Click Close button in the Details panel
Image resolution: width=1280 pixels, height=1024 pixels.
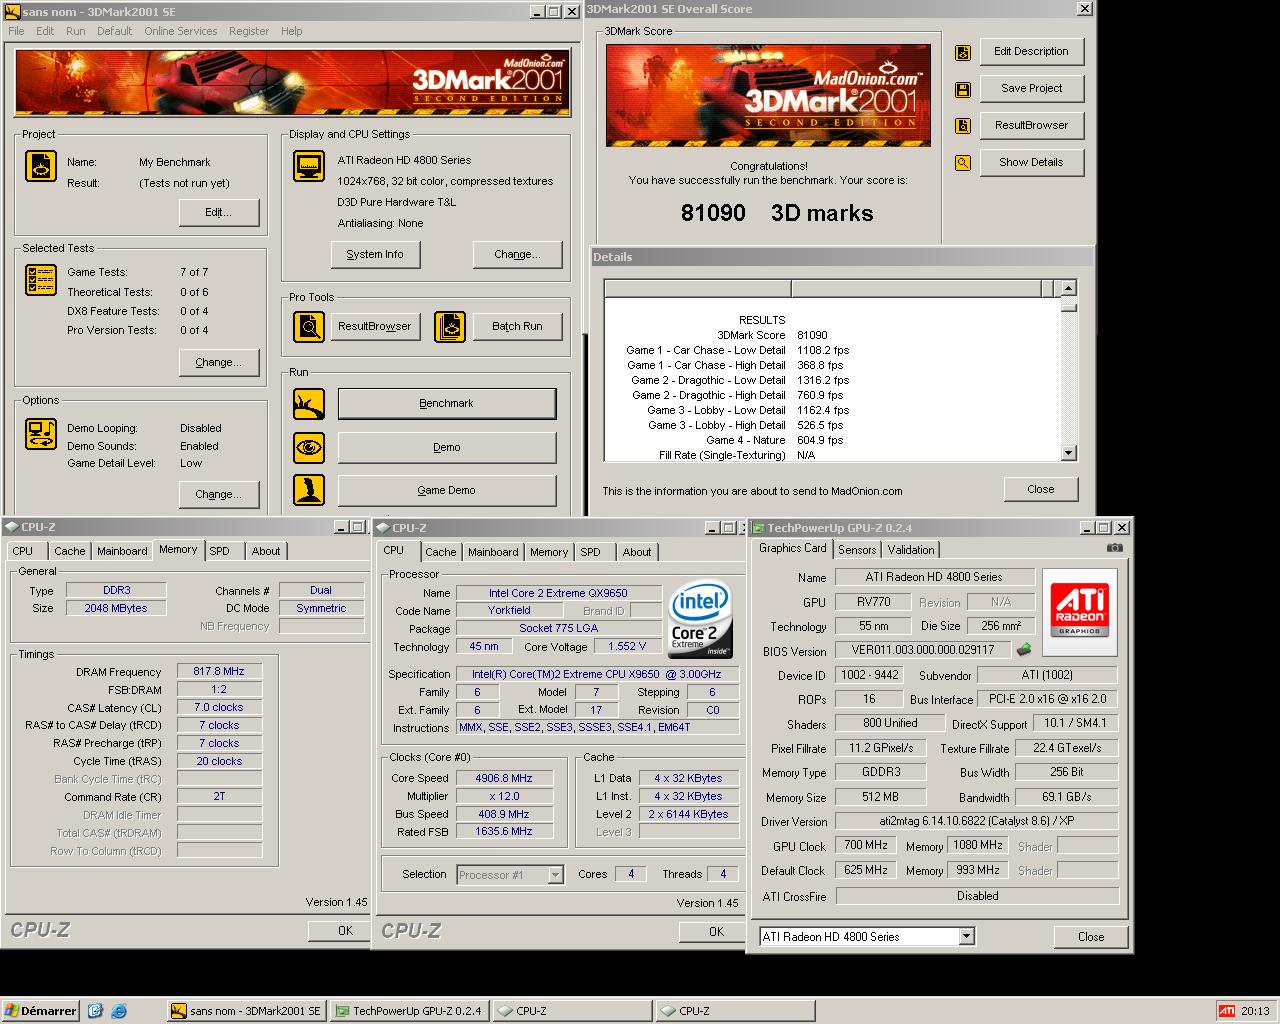point(1040,489)
